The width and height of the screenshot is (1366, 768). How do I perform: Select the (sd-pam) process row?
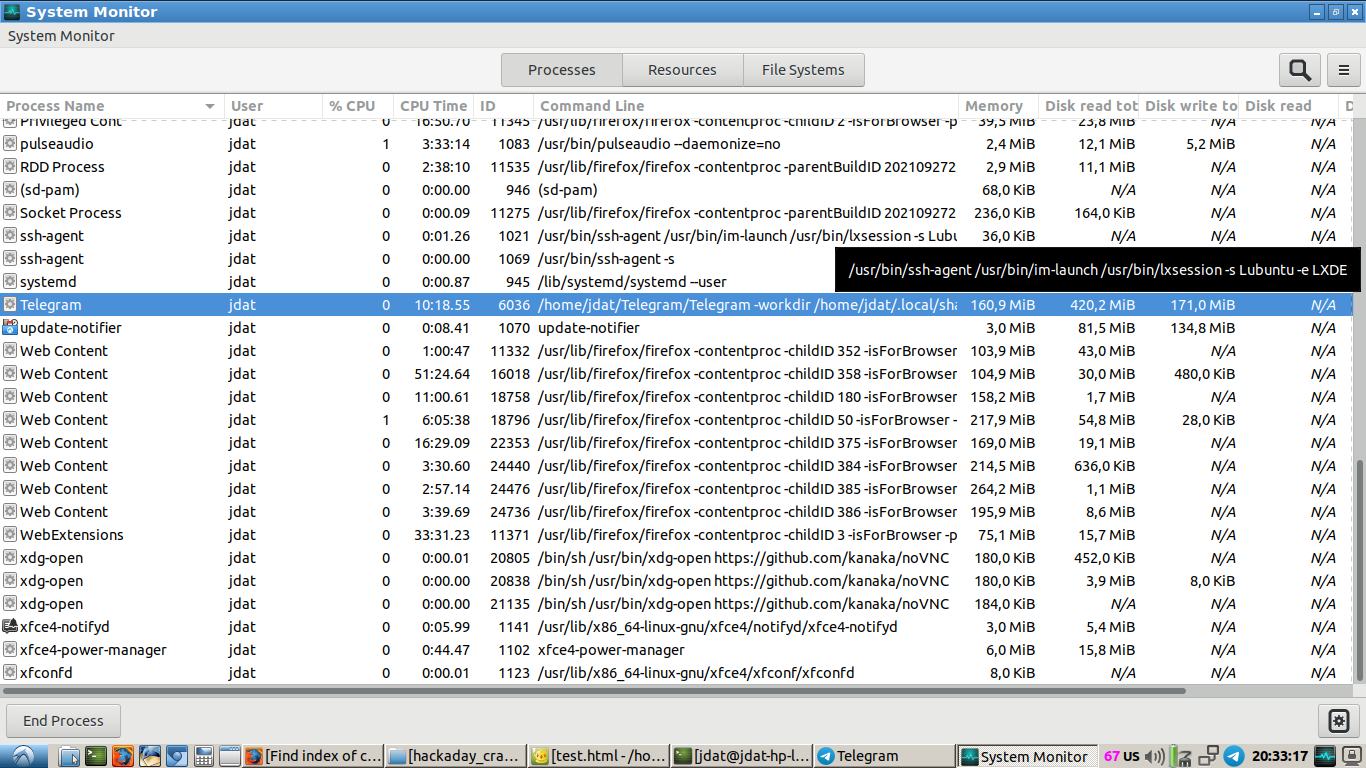676,189
